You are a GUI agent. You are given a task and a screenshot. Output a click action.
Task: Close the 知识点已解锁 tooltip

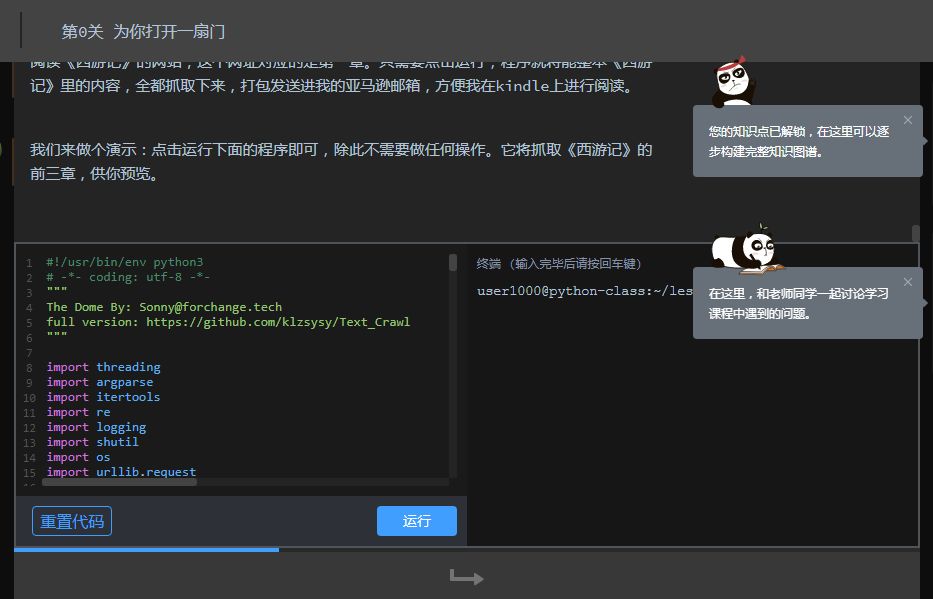[x=907, y=120]
